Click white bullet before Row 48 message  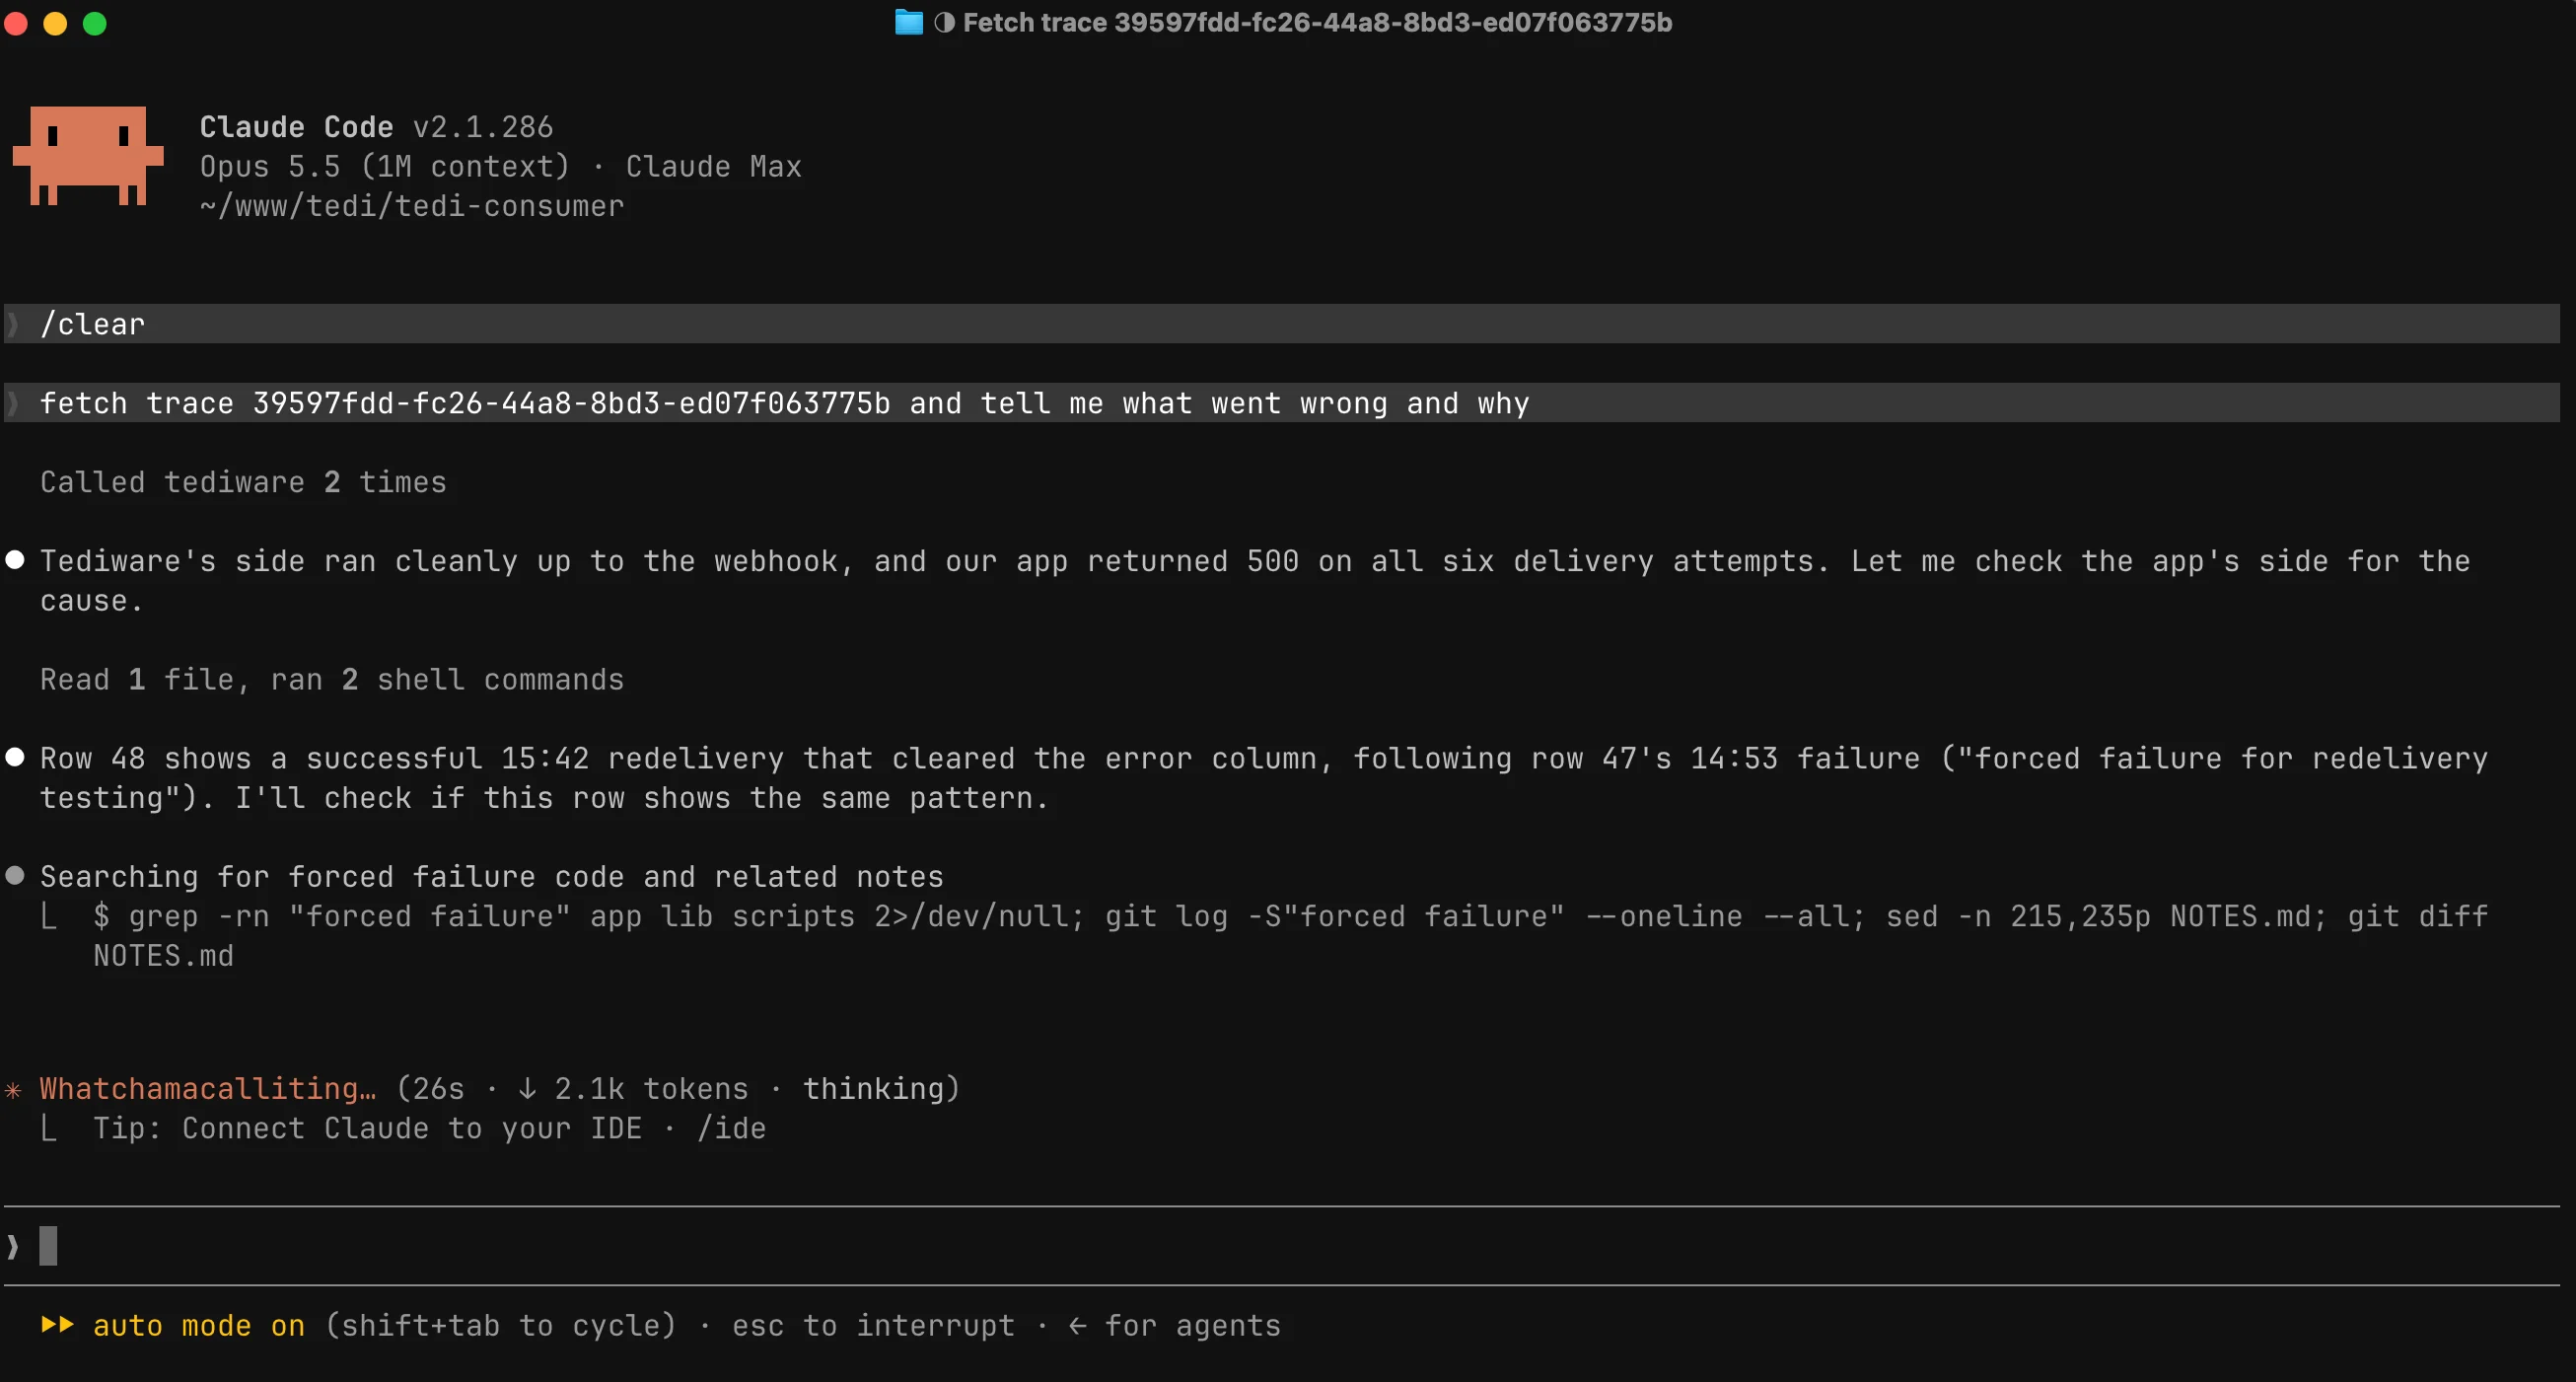[x=15, y=757]
